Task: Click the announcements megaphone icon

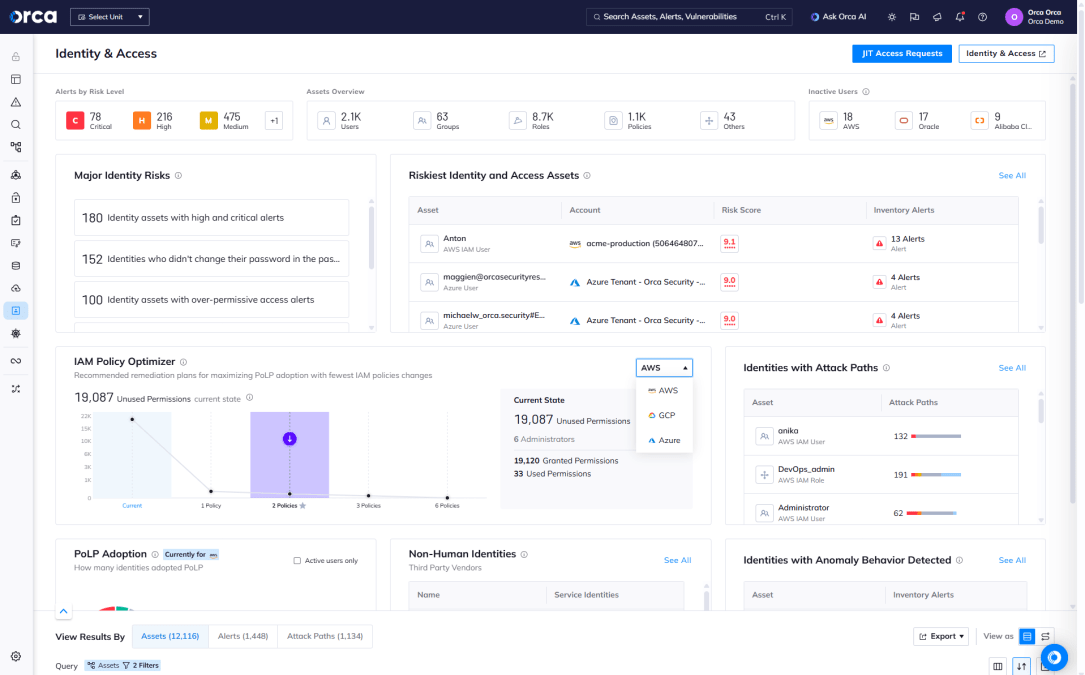Action: (x=937, y=17)
